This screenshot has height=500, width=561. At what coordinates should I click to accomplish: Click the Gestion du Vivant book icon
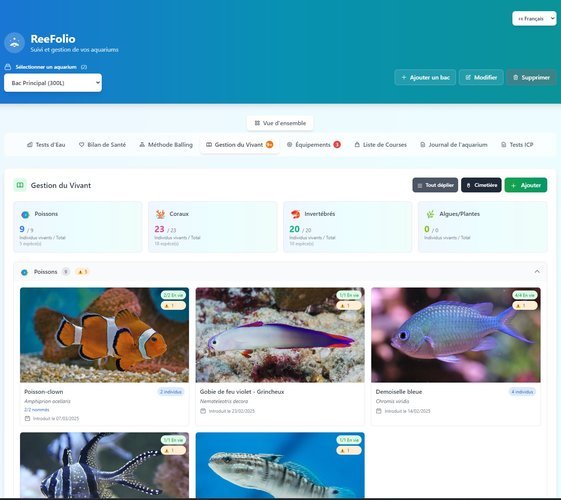pos(20,185)
